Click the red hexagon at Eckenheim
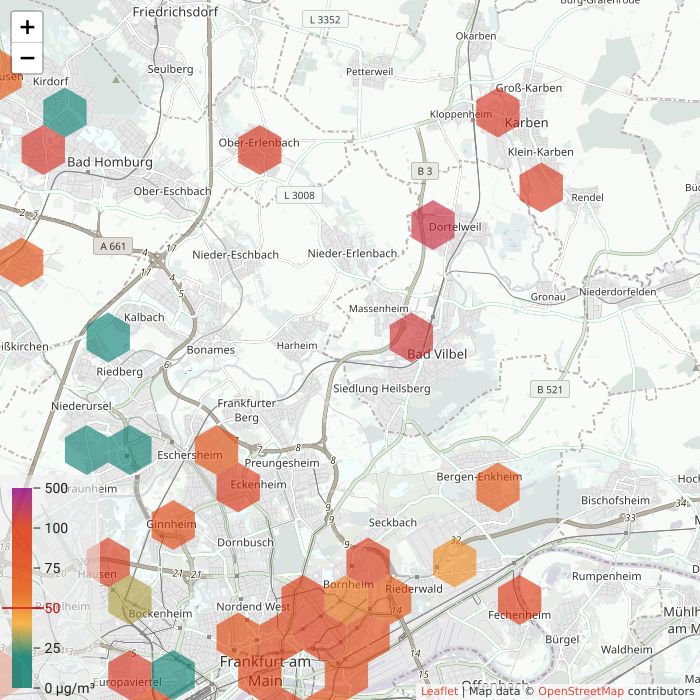 (x=238, y=487)
